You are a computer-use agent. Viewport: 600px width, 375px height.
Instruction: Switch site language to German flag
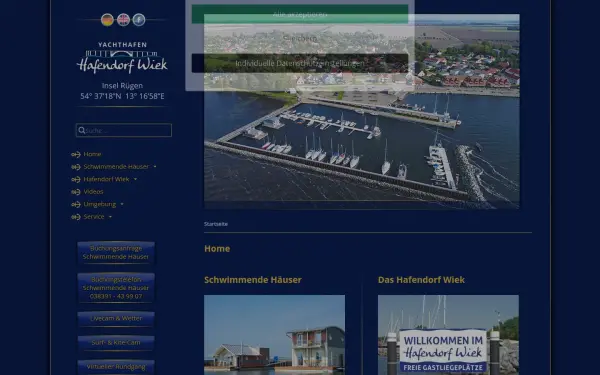tap(107, 20)
